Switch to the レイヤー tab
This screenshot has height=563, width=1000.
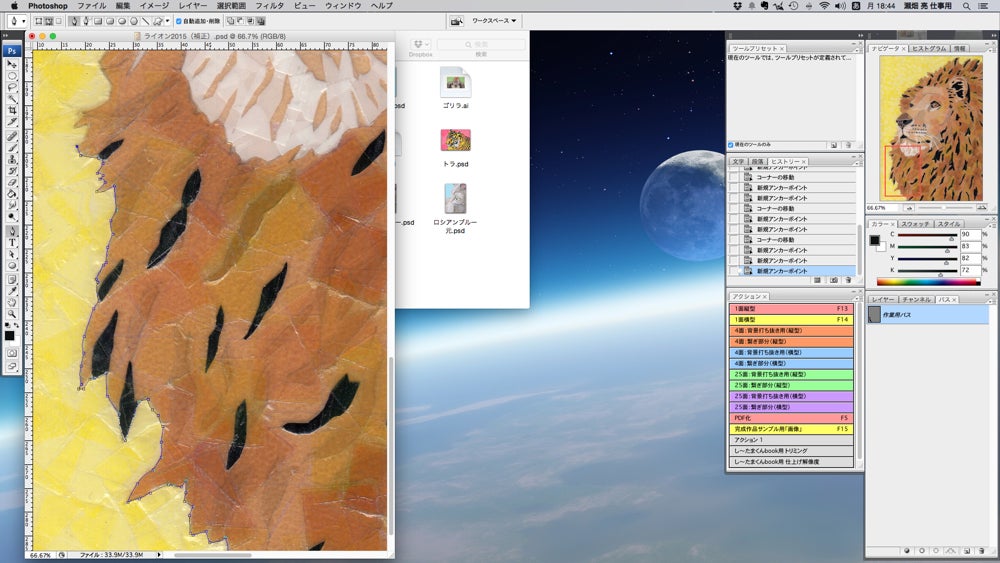pyautogui.click(x=882, y=299)
